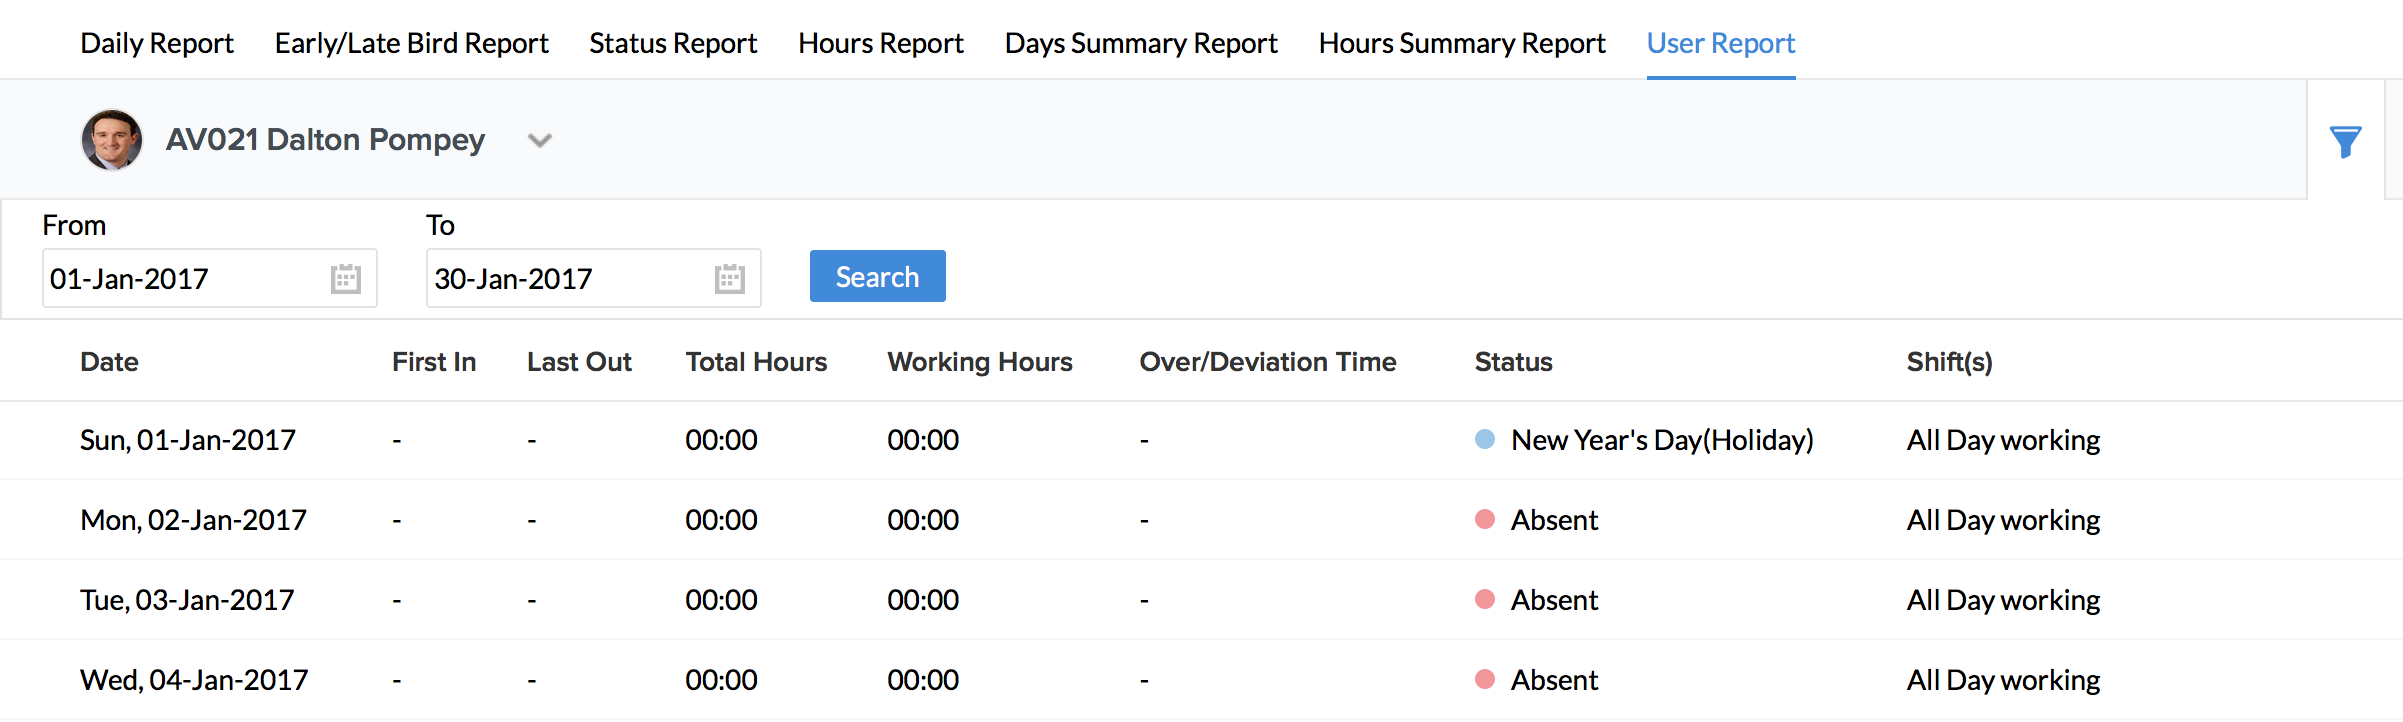Click red Absent dot for 04-Jan-2017
Image resolution: width=2403 pixels, height=722 pixels.
[x=1485, y=679]
